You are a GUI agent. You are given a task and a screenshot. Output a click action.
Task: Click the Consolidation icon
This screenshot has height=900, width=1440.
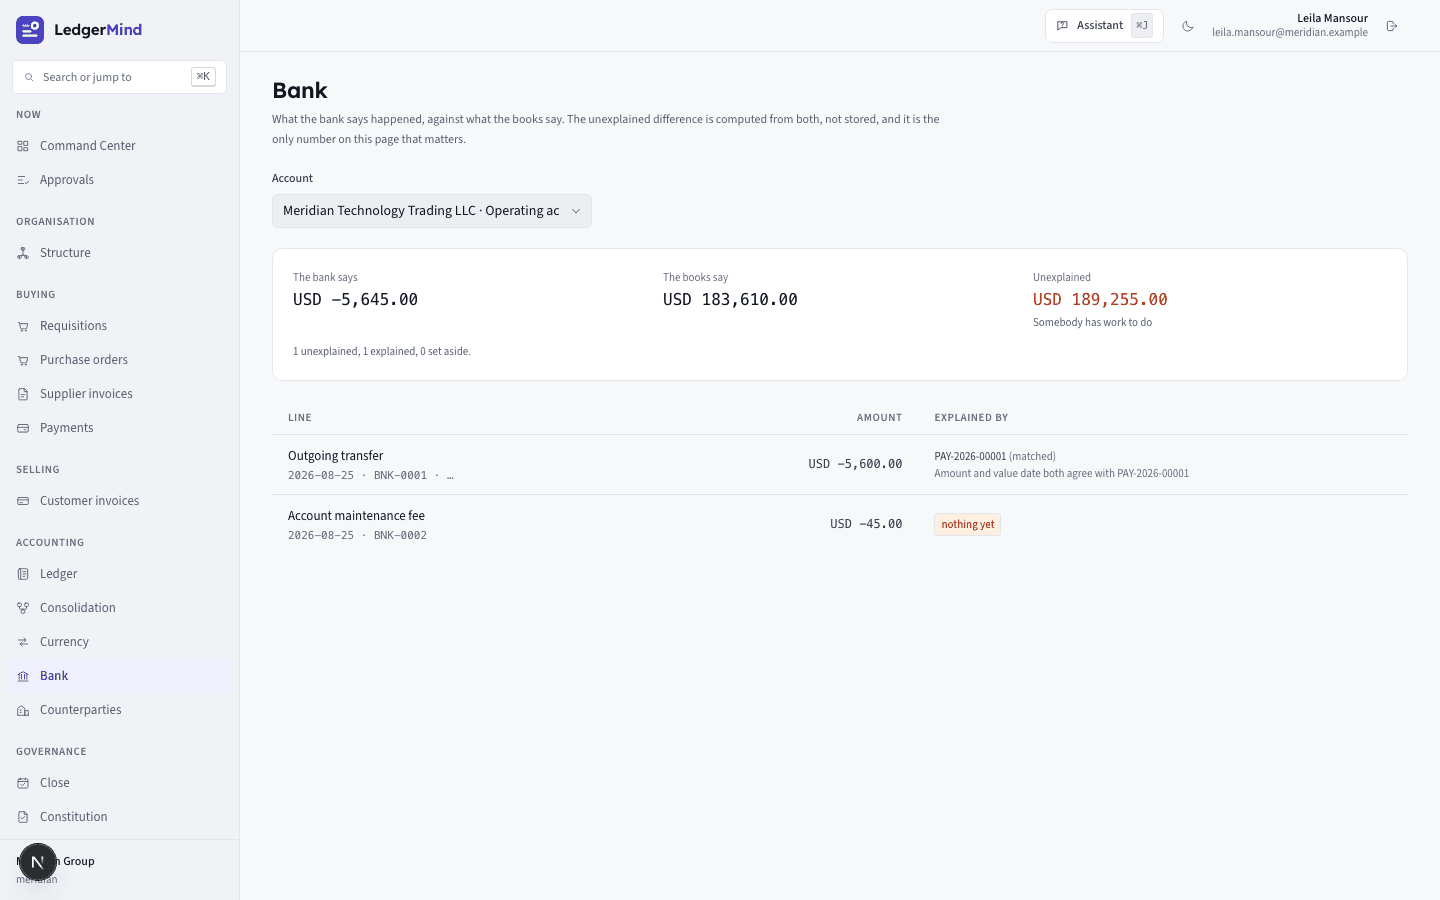point(23,608)
